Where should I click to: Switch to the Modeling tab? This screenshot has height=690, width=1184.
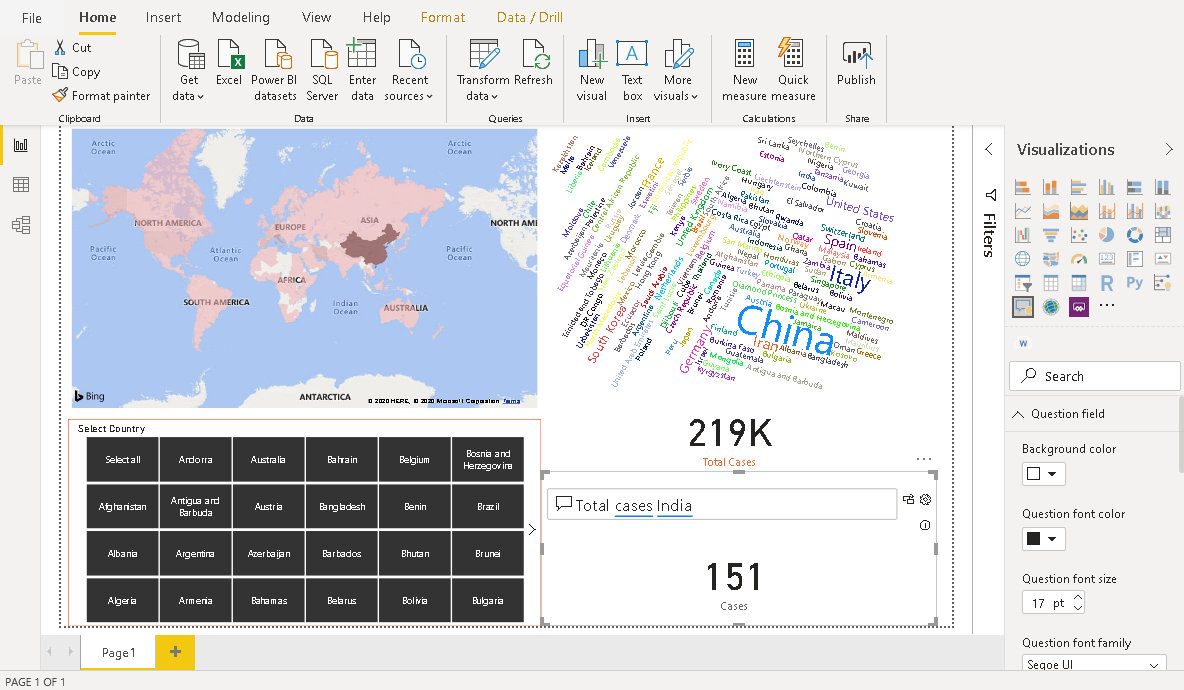tap(240, 17)
